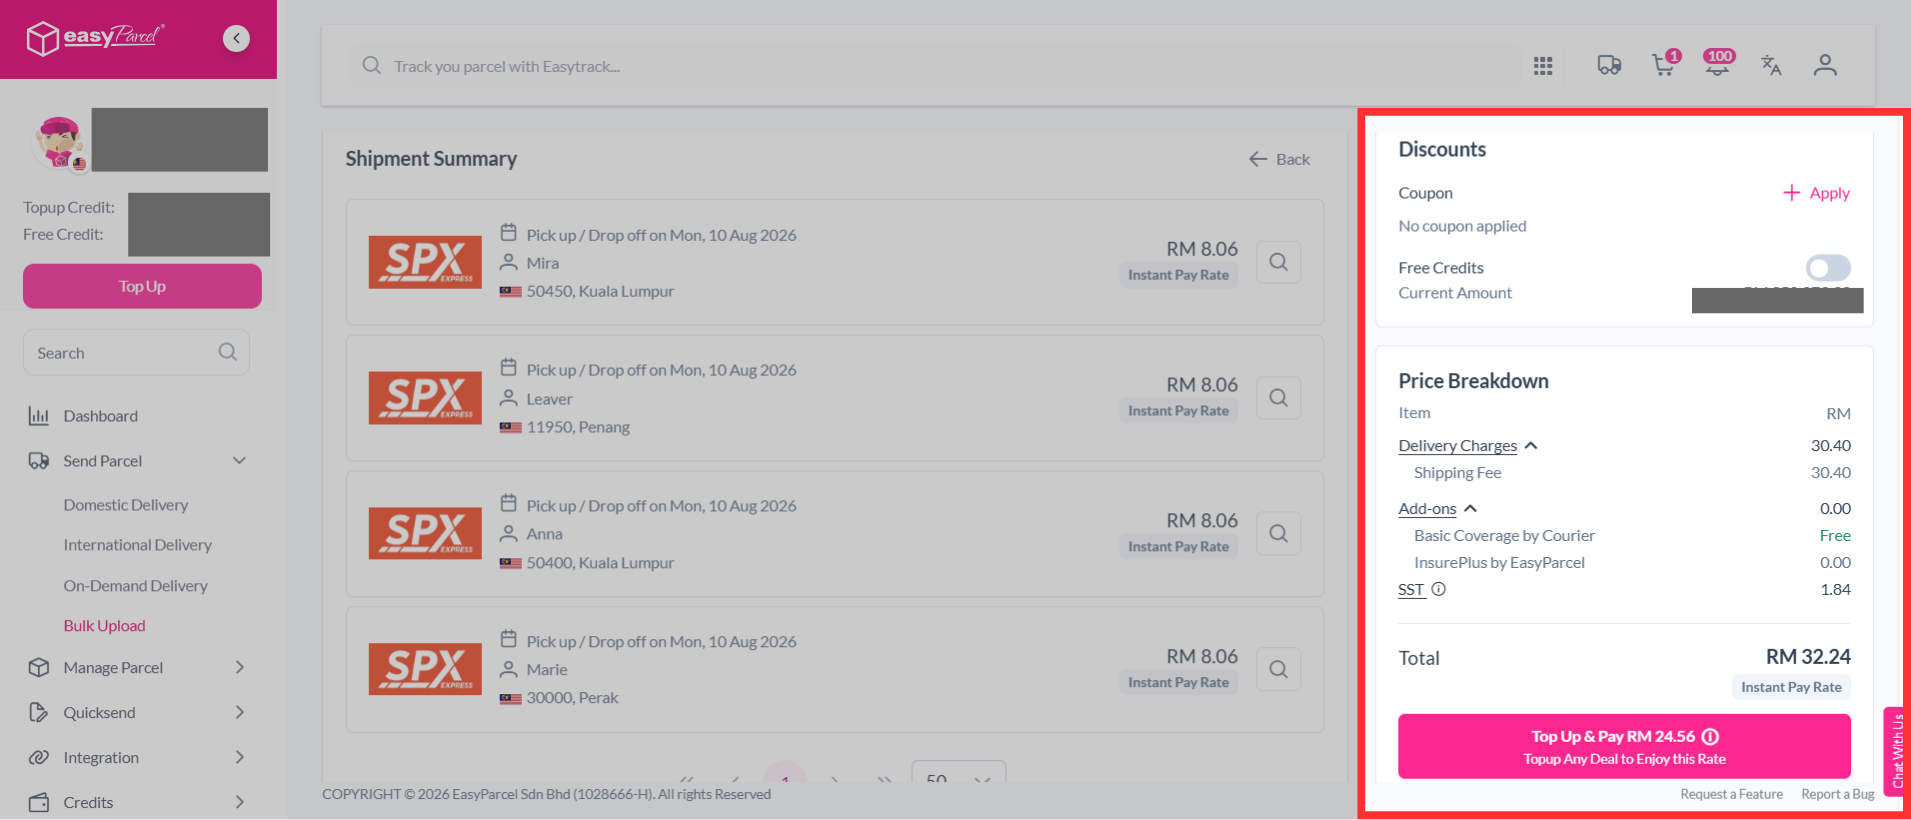Click the SST info icon

1438,589
